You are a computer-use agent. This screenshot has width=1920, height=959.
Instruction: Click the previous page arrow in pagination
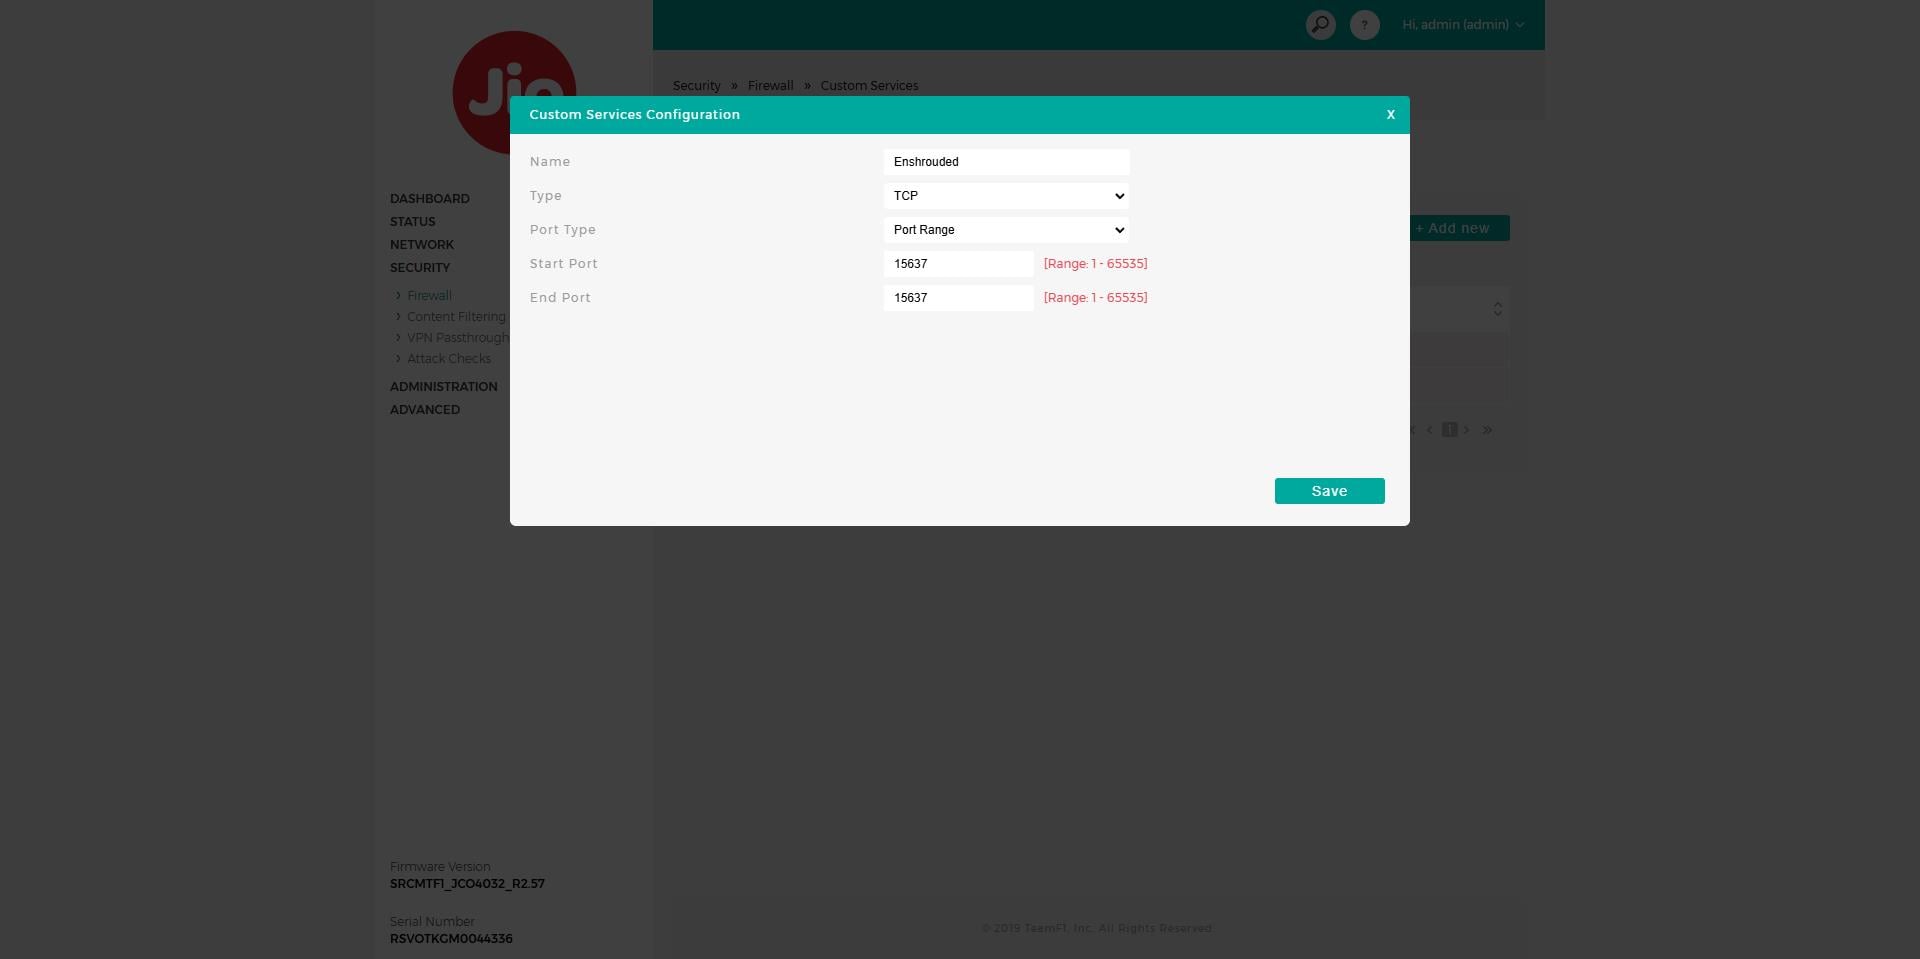pyautogui.click(x=1430, y=430)
